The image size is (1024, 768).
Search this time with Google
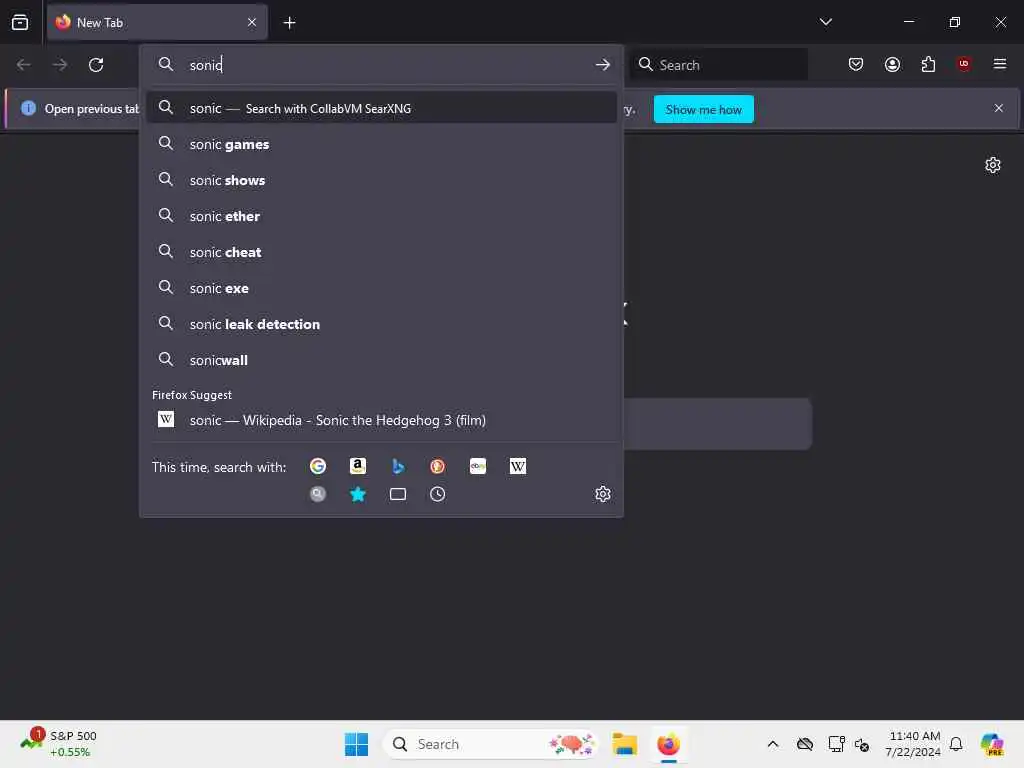click(x=318, y=466)
